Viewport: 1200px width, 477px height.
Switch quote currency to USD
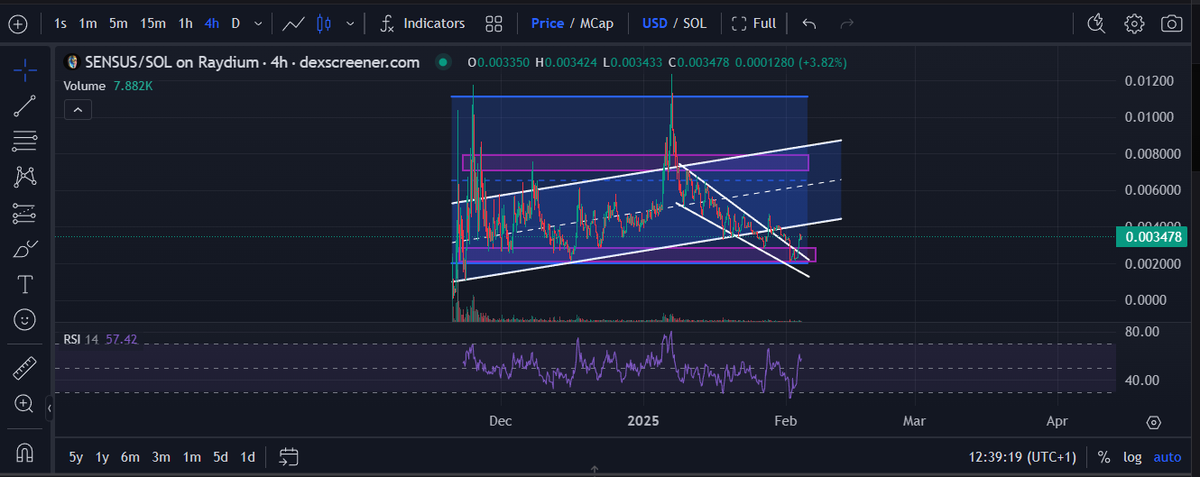656,23
